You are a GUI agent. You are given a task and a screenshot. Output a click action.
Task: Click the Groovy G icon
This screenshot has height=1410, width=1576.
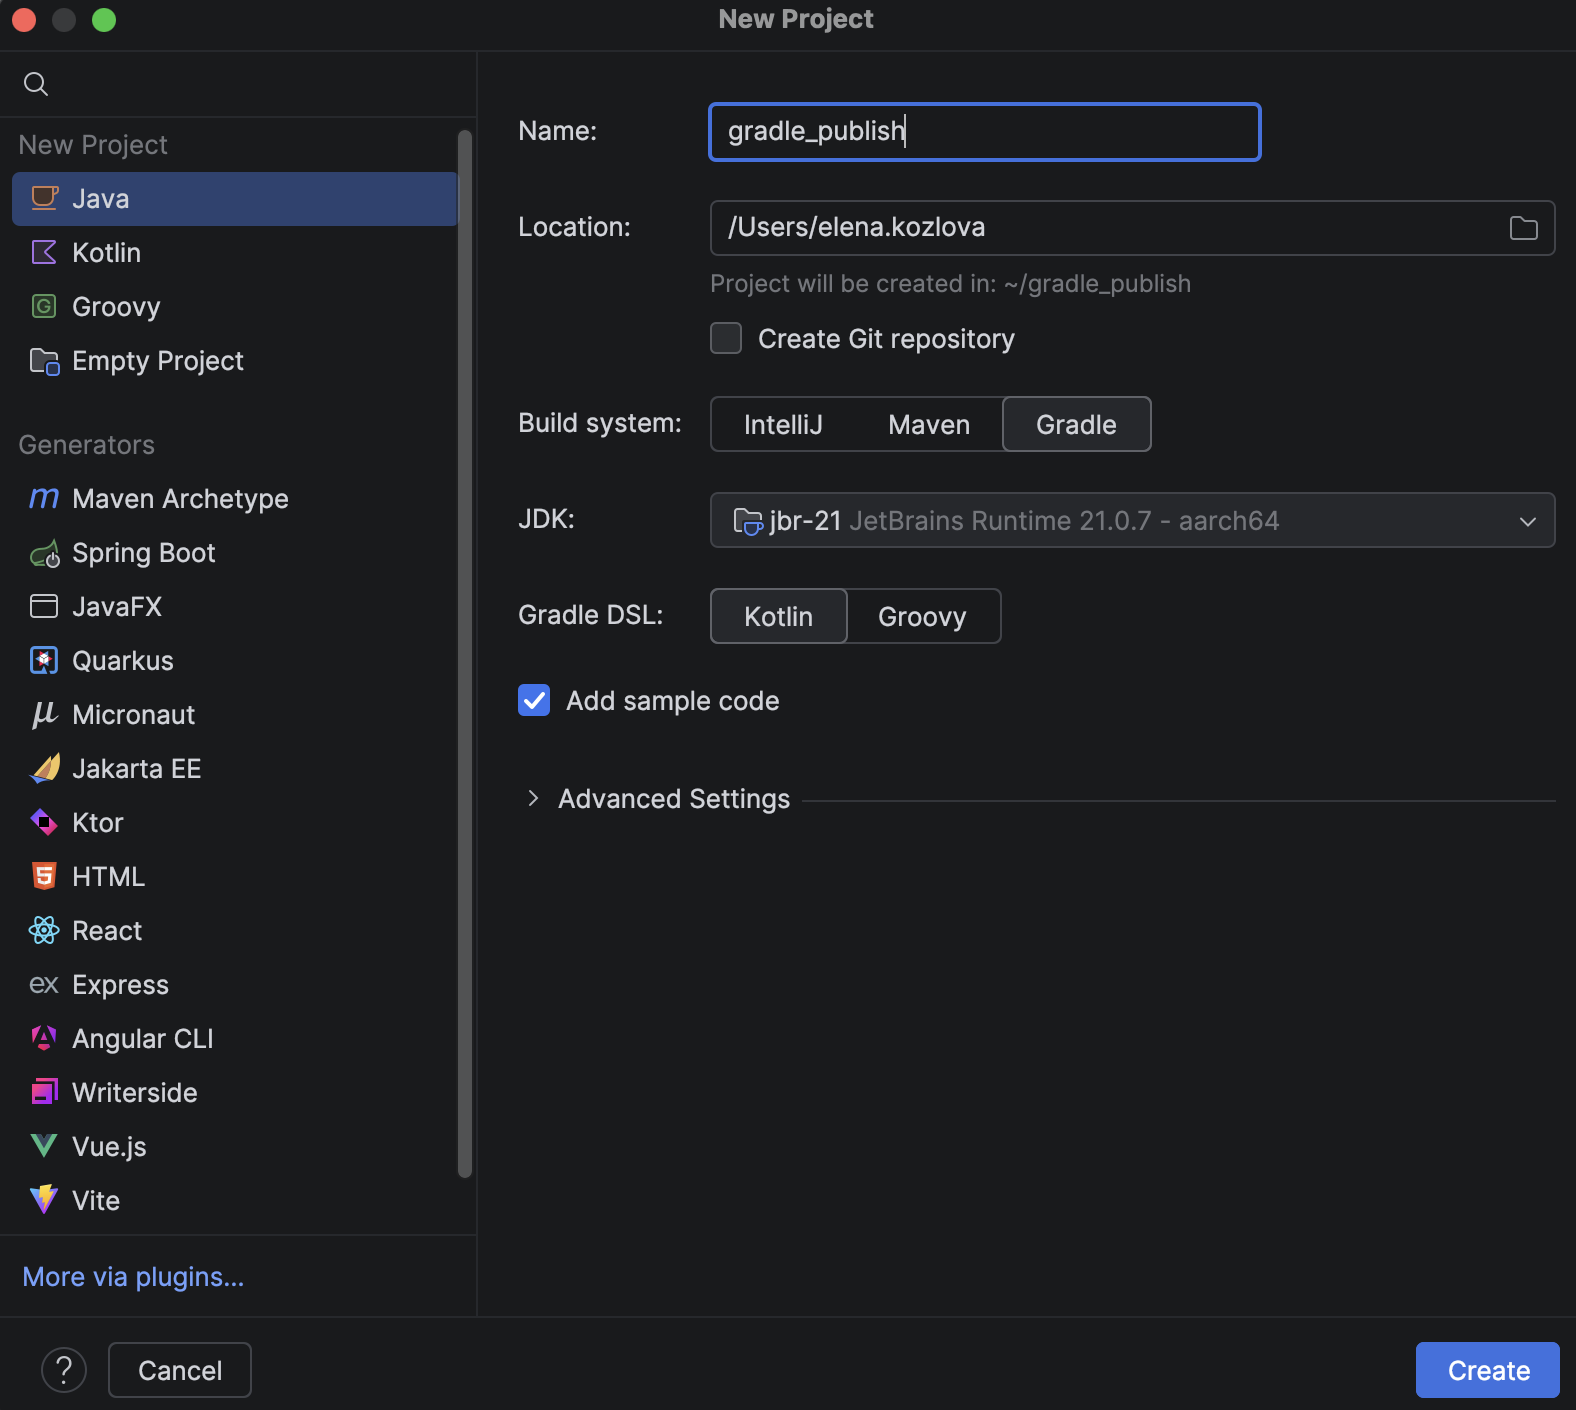(x=44, y=306)
